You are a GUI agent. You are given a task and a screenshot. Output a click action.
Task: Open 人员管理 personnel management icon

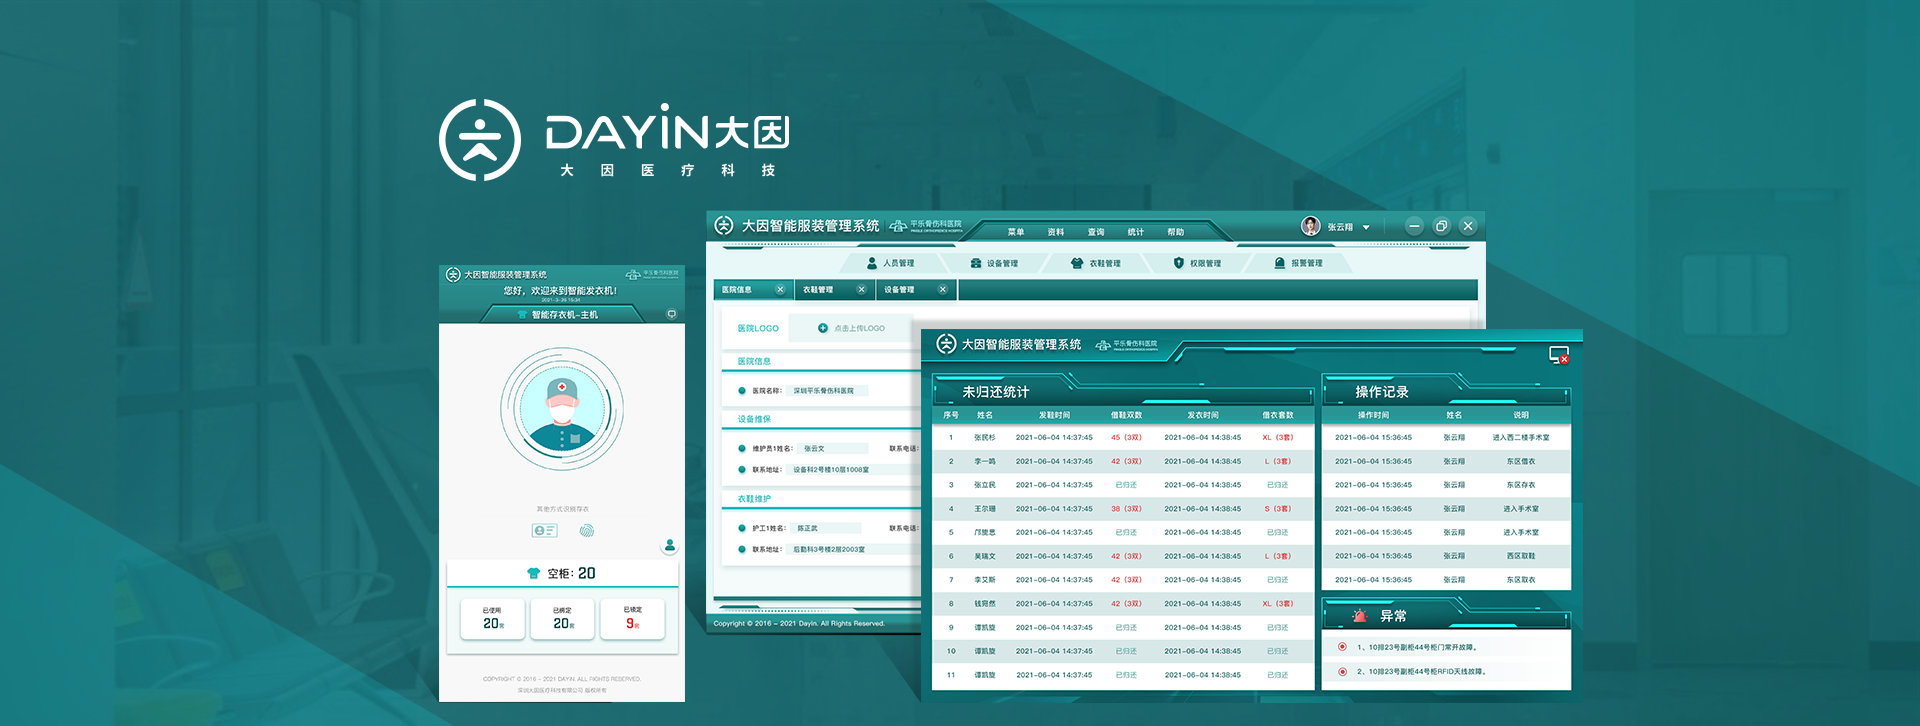(872, 263)
